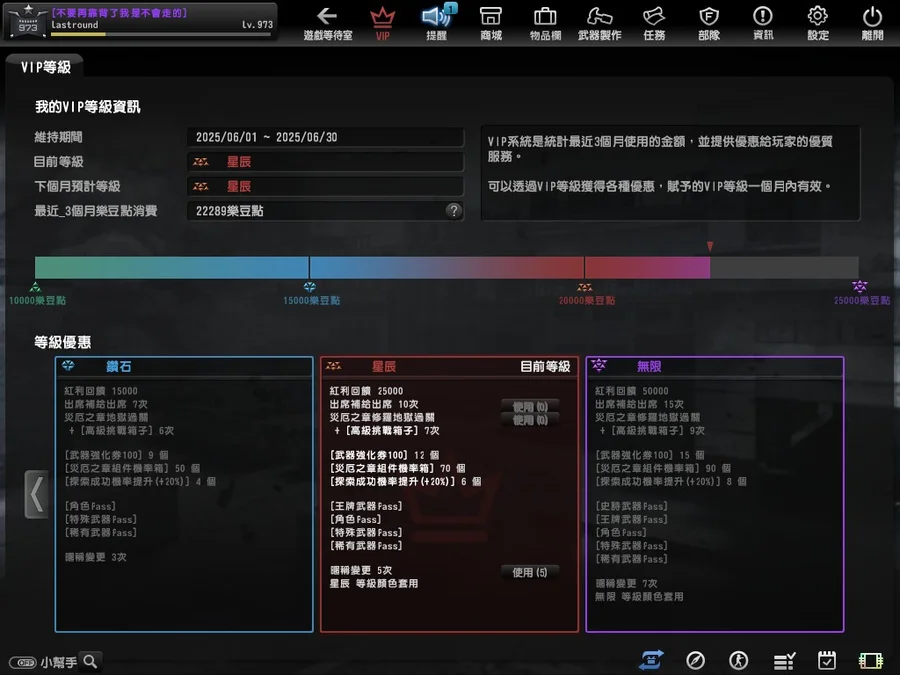Screen dimensions: 900x675
Task: Click 無限 等級顏色套用 text
Action: pos(639,596)
